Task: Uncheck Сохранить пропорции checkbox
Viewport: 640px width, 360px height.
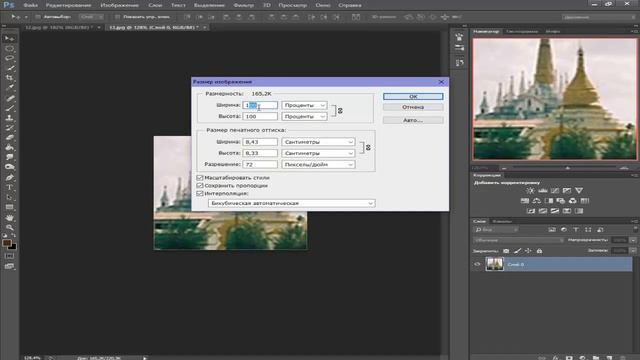Action: click(200, 186)
